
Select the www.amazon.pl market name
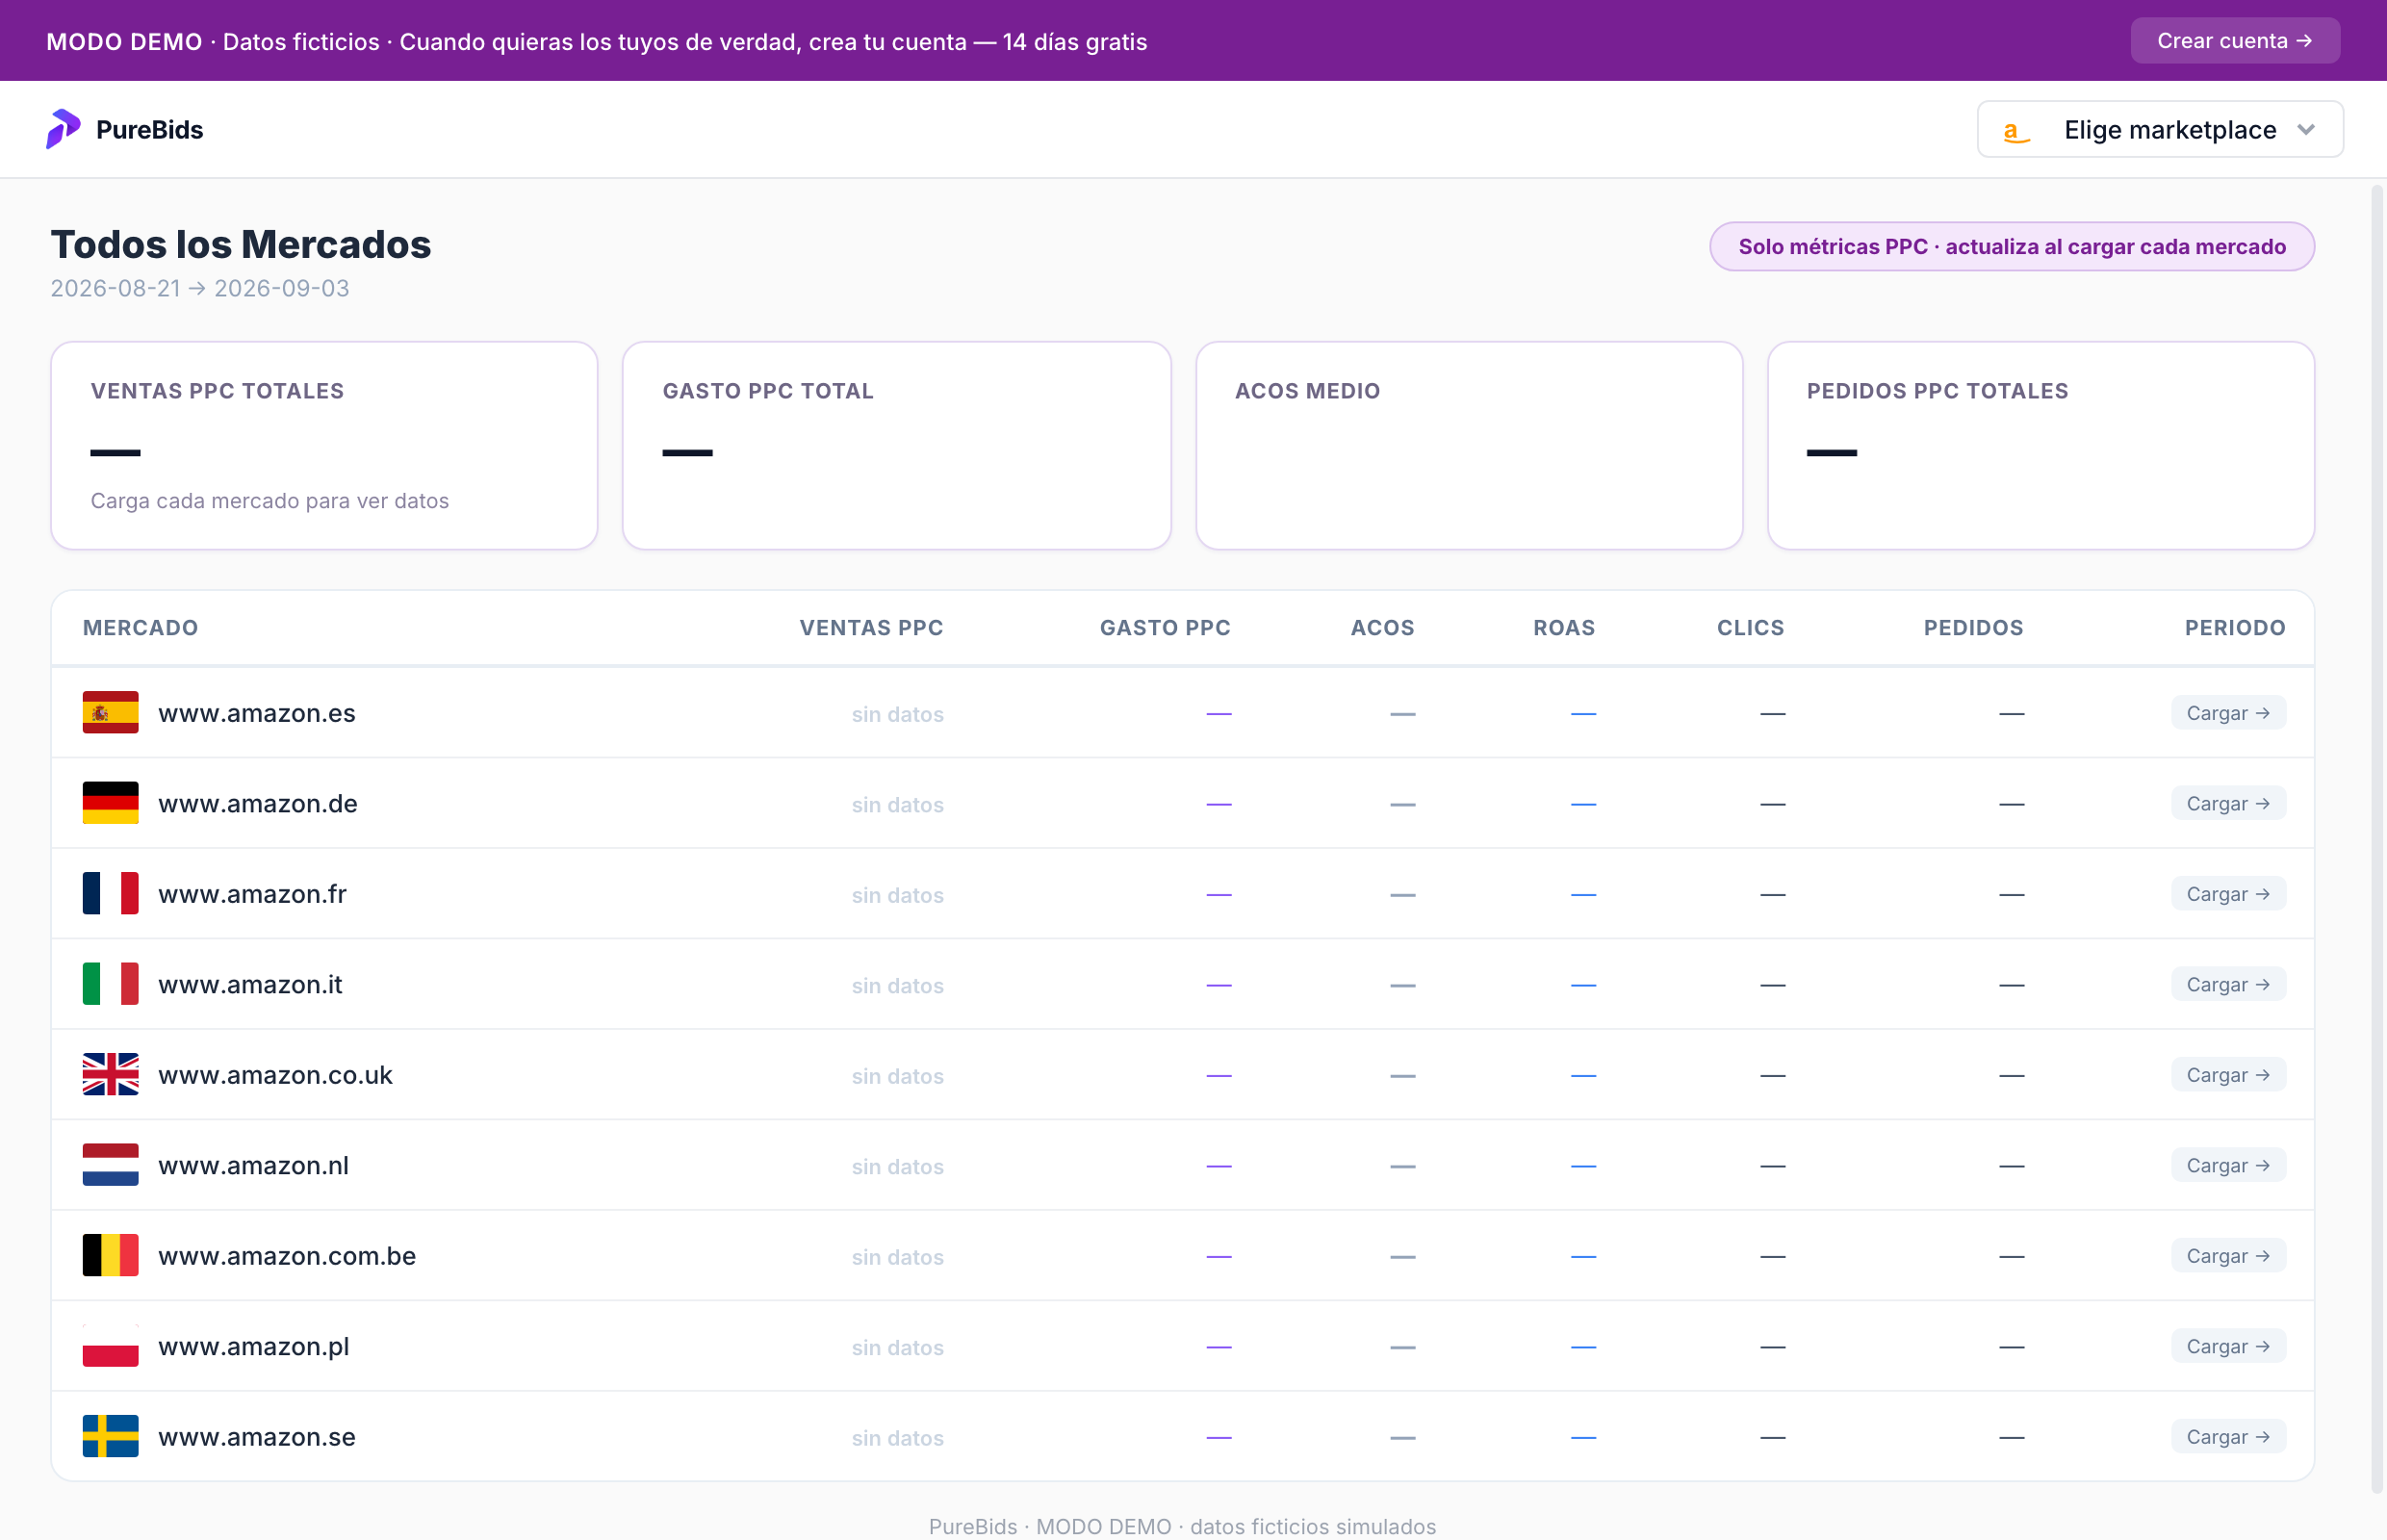pyautogui.click(x=254, y=1346)
